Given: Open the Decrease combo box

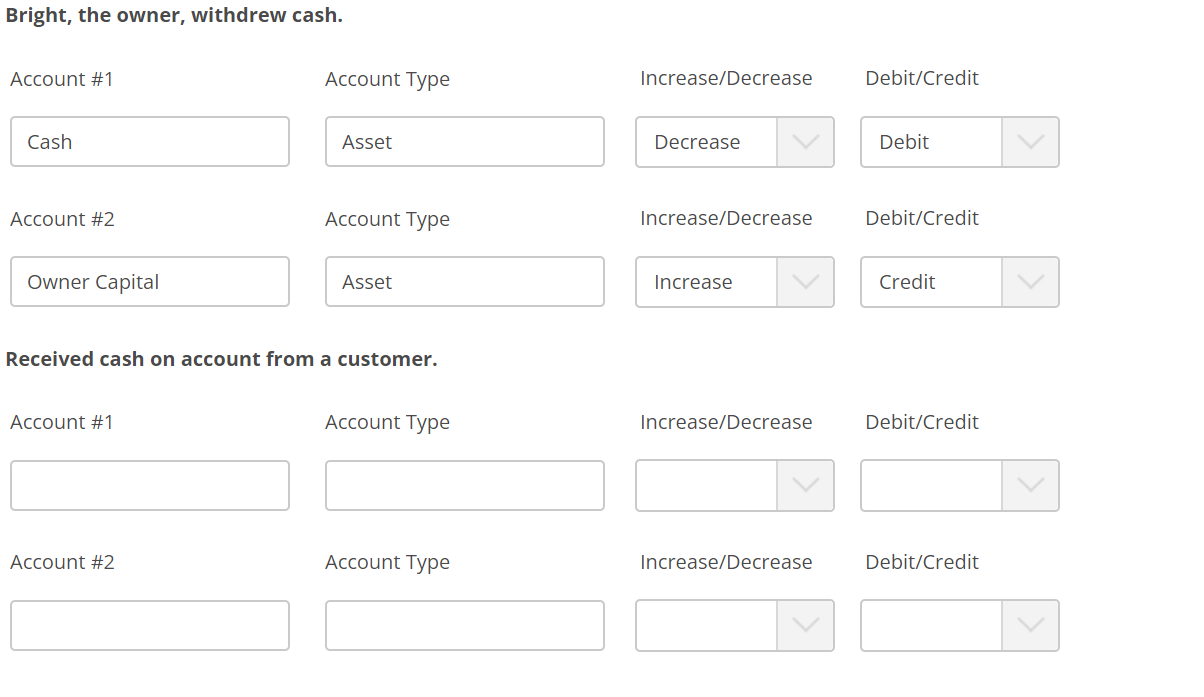Looking at the screenshot, I should pos(705,142).
